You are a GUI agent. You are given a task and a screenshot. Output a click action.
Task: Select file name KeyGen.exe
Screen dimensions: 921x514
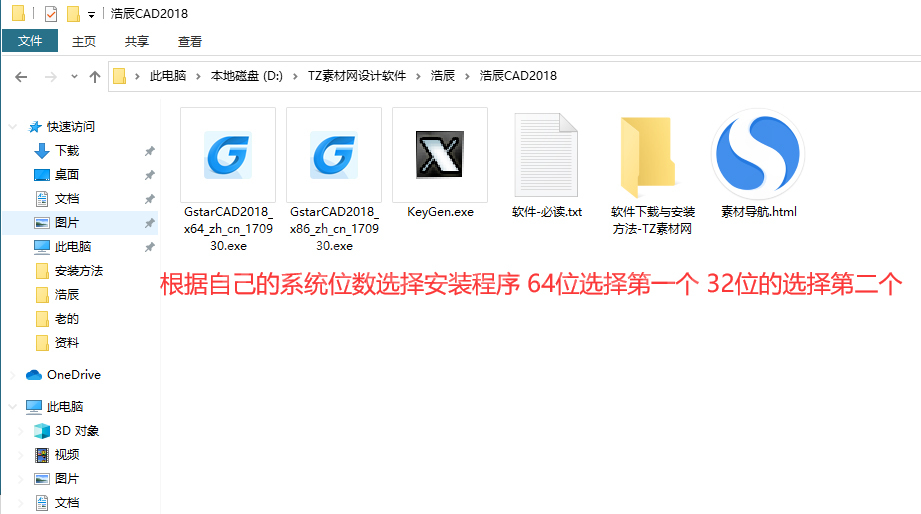[440, 212]
